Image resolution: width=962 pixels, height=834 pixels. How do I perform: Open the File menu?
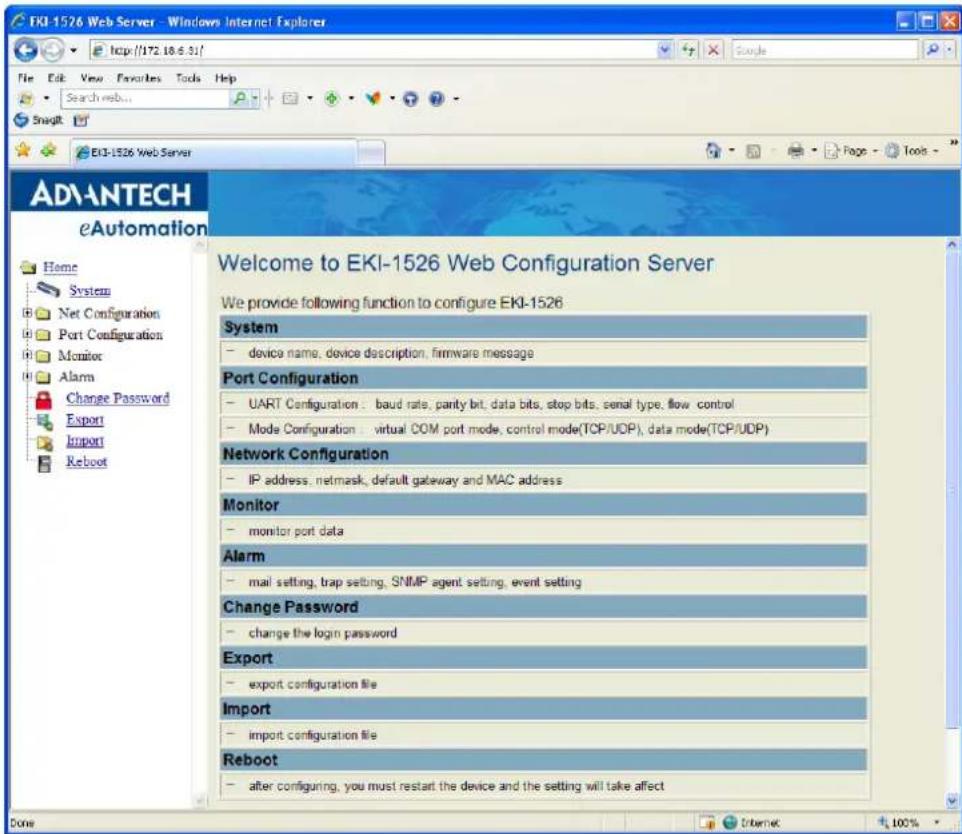tap(26, 78)
